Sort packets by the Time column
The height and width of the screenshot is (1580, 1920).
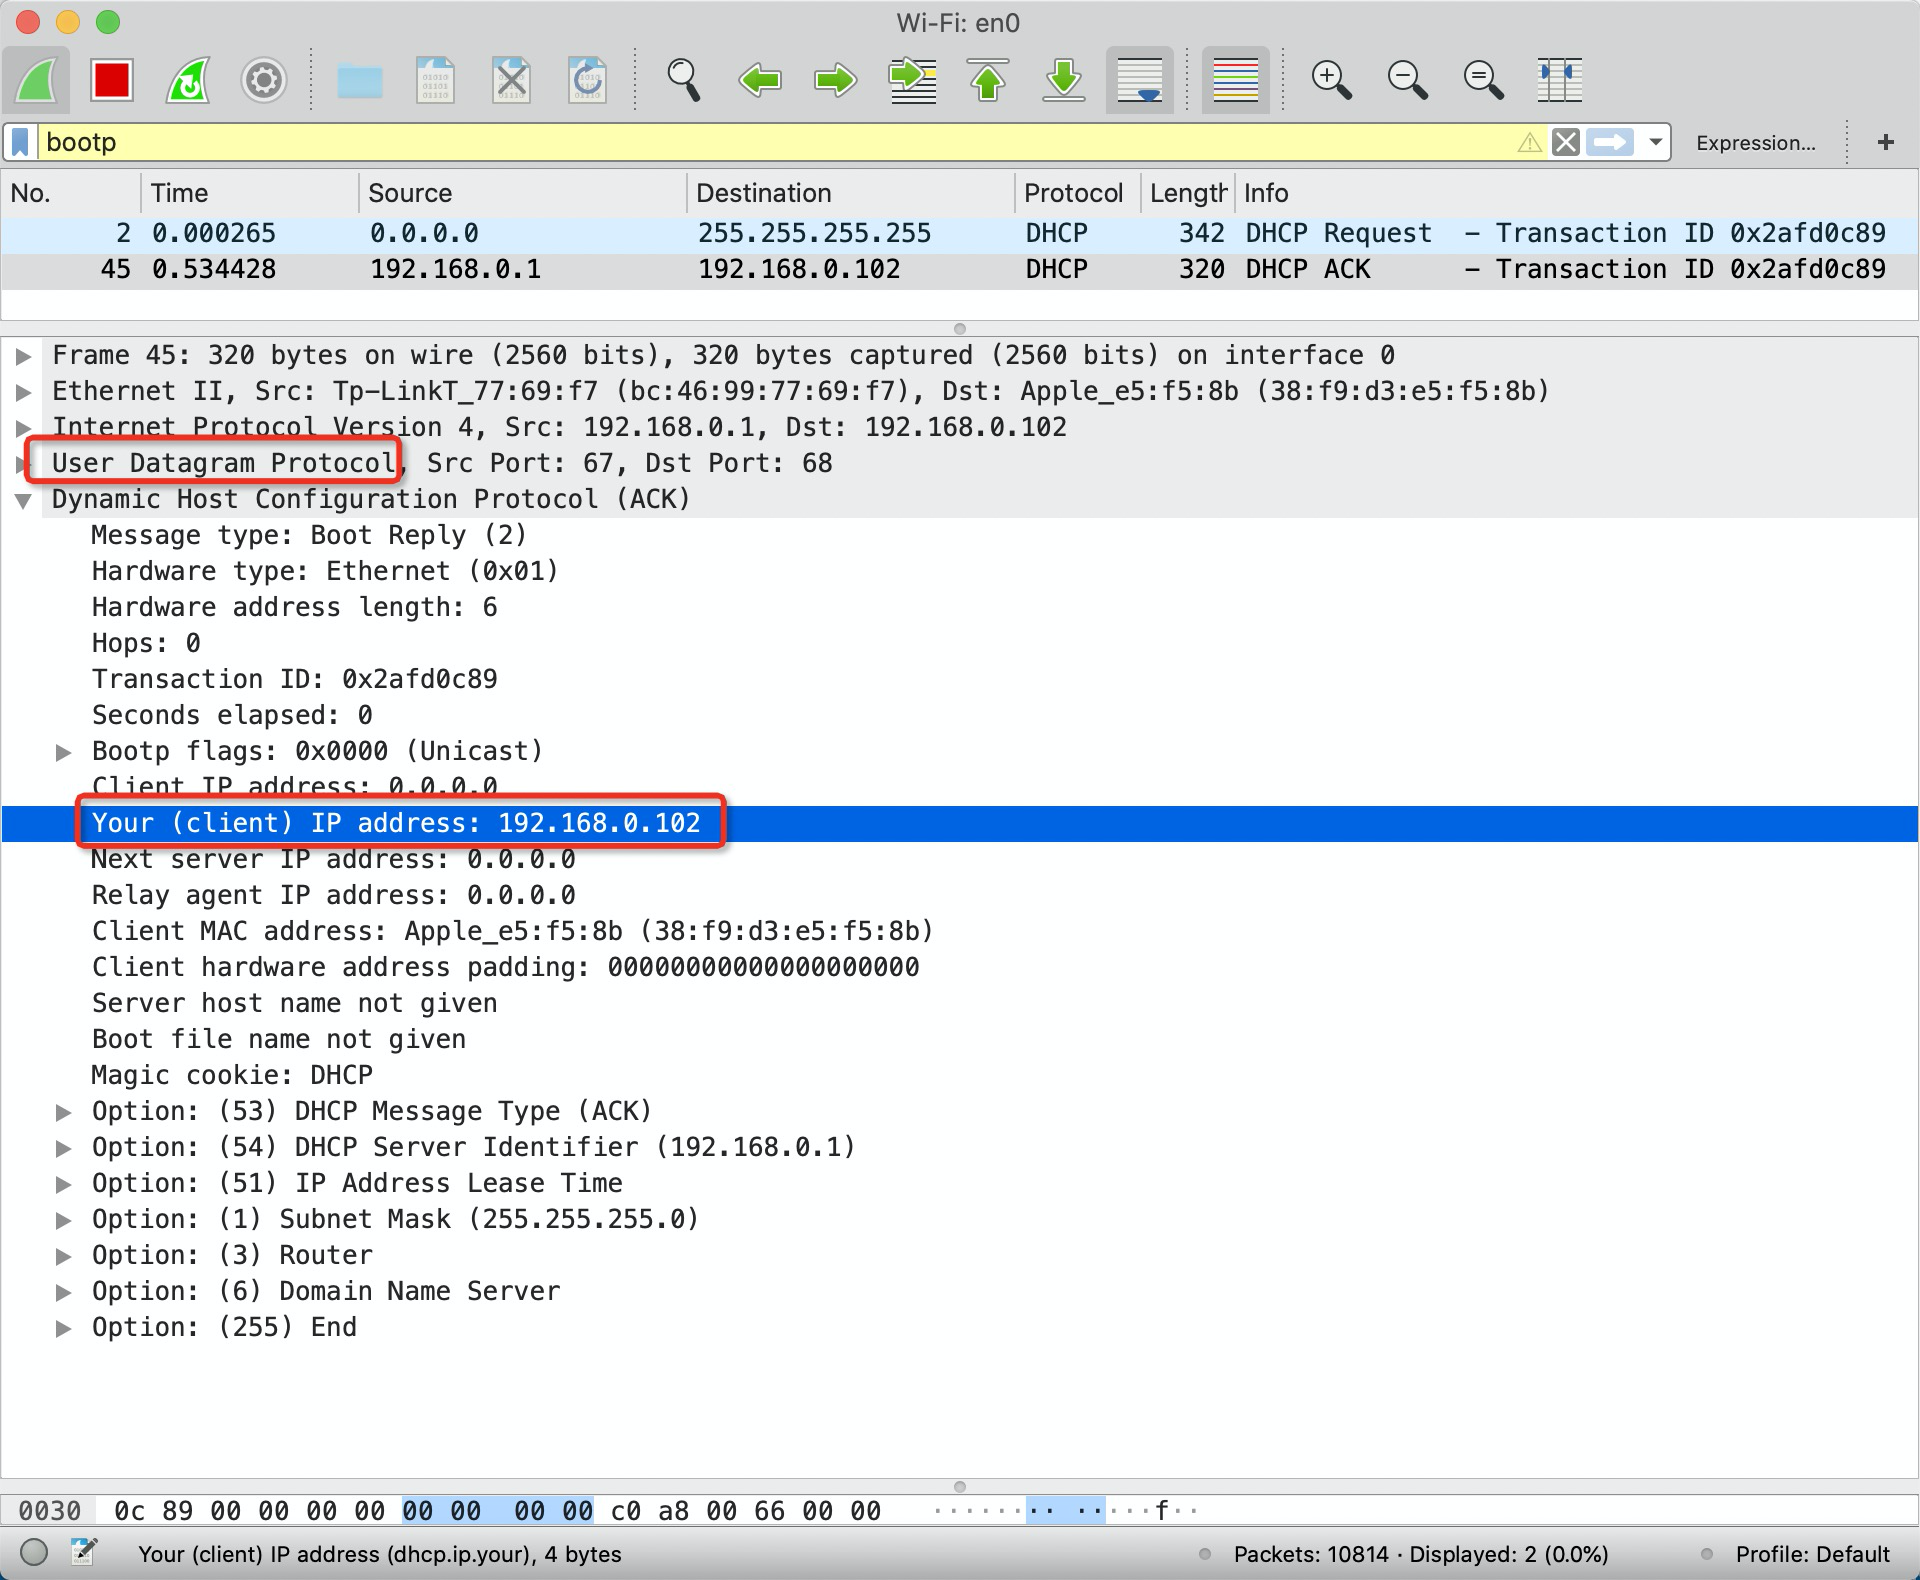click(x=180, y=193)
